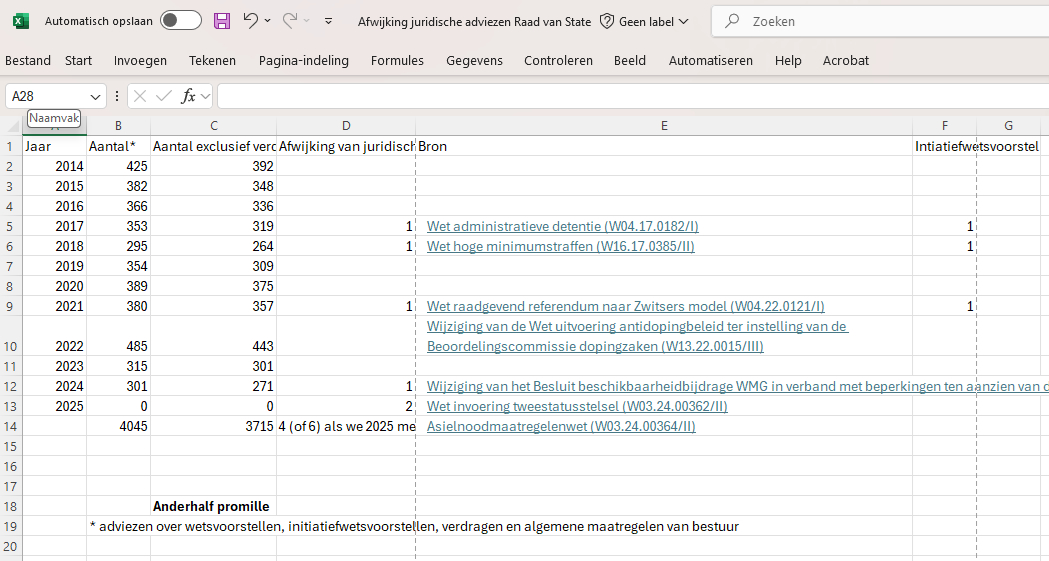Follow the Asielnoodmaatregelenwet hyperlink

(x=560, y=427)
